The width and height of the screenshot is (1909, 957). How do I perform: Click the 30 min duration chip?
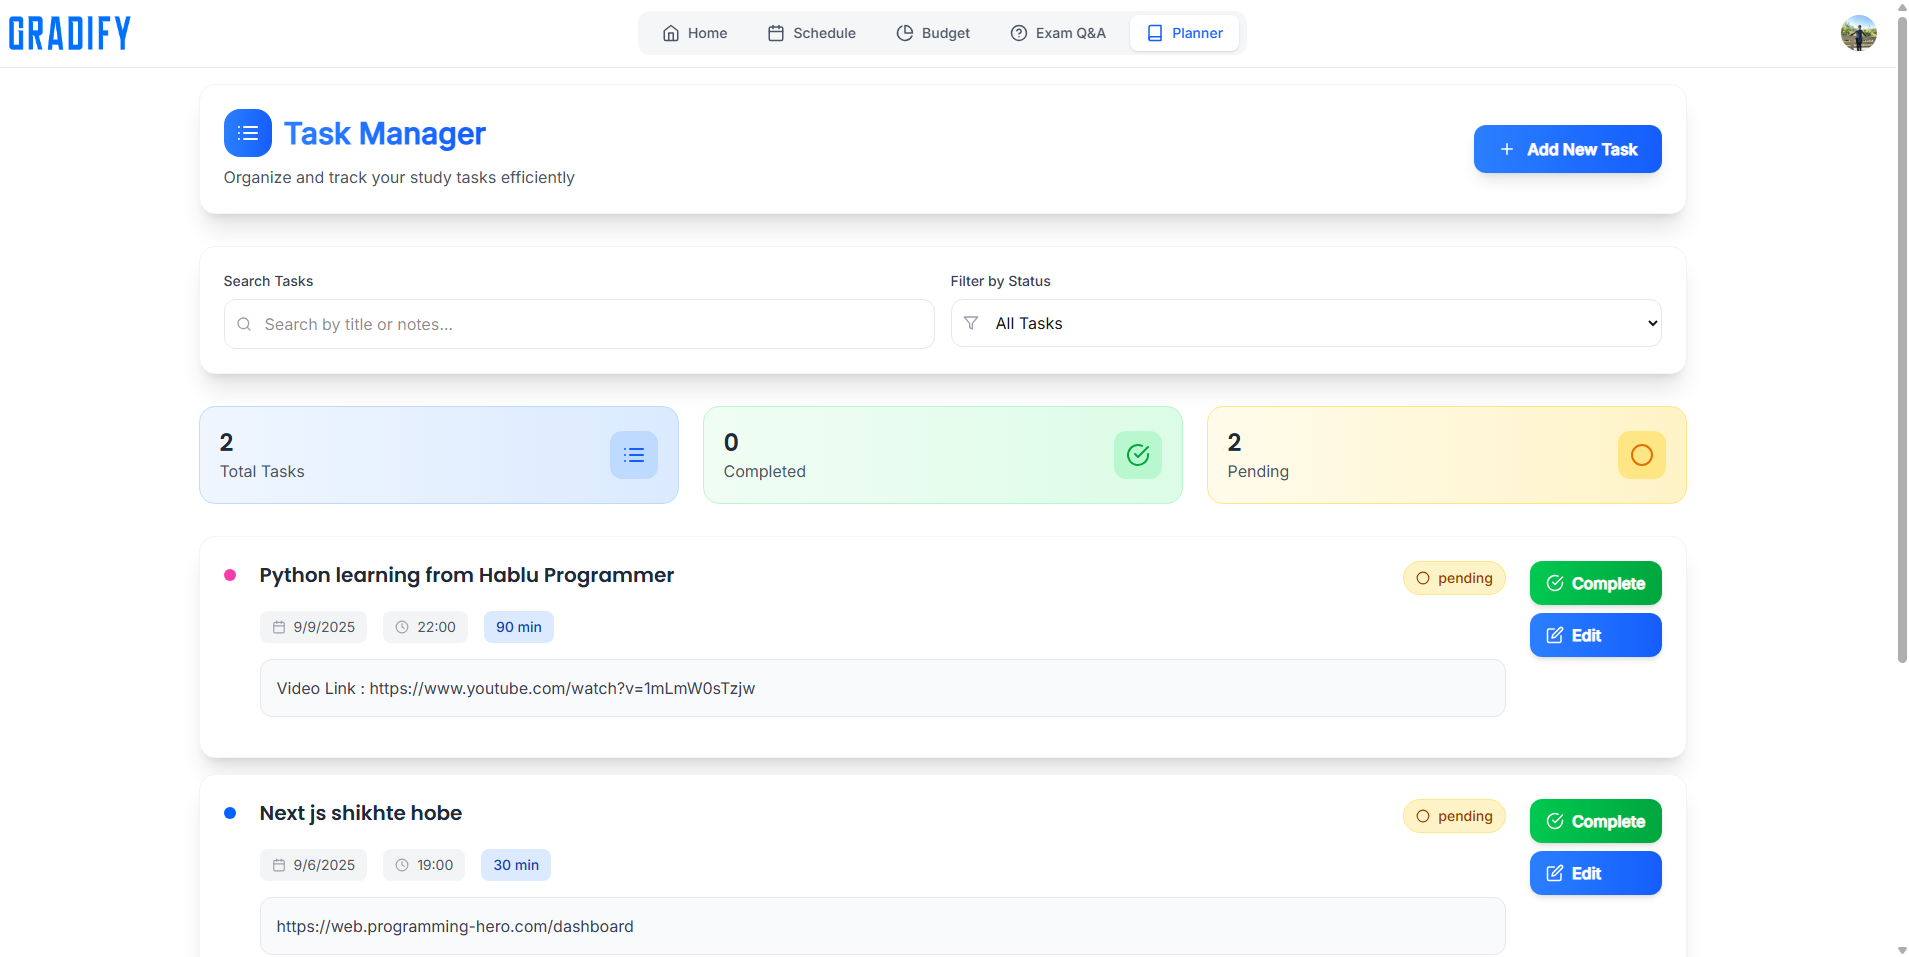click(x=516, y=865)
